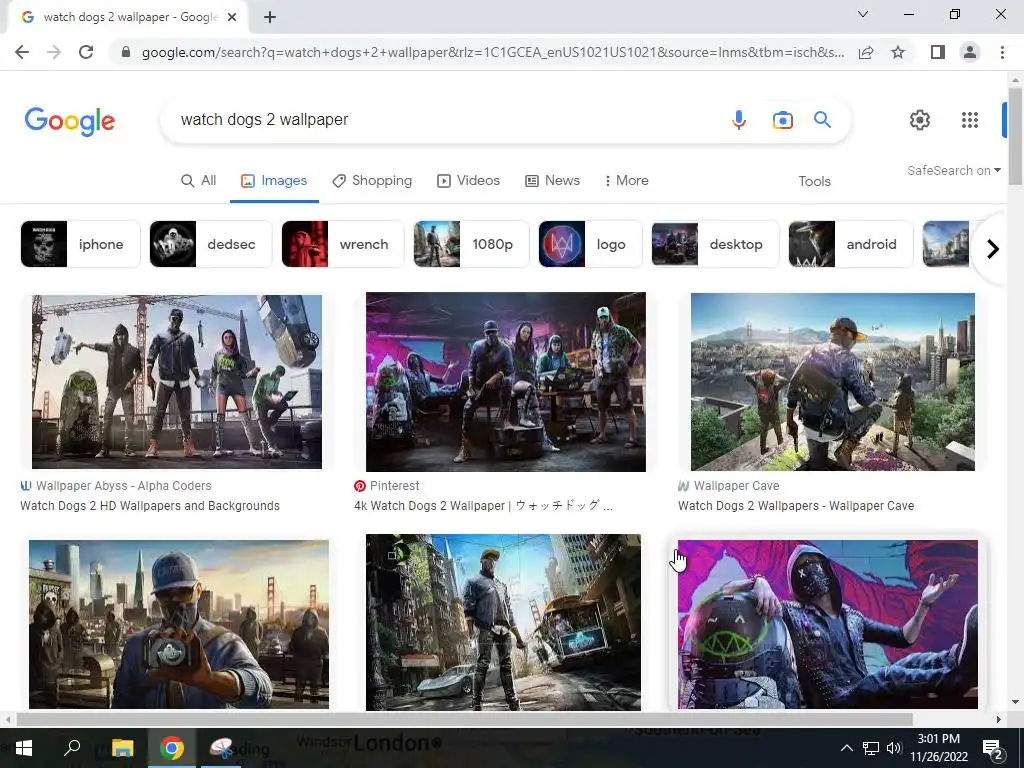
Task: Open the selfie camera character thumbnail
Action: pyautogui.click(x=179, y=624)
